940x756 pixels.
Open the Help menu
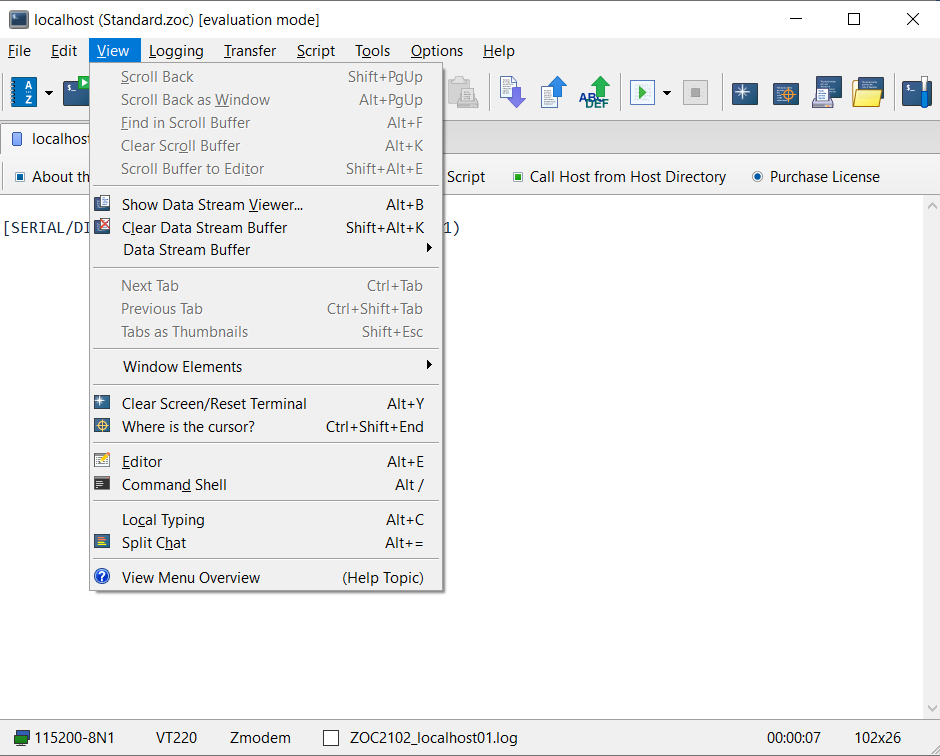pyautogui.click(x=499, y=51)
